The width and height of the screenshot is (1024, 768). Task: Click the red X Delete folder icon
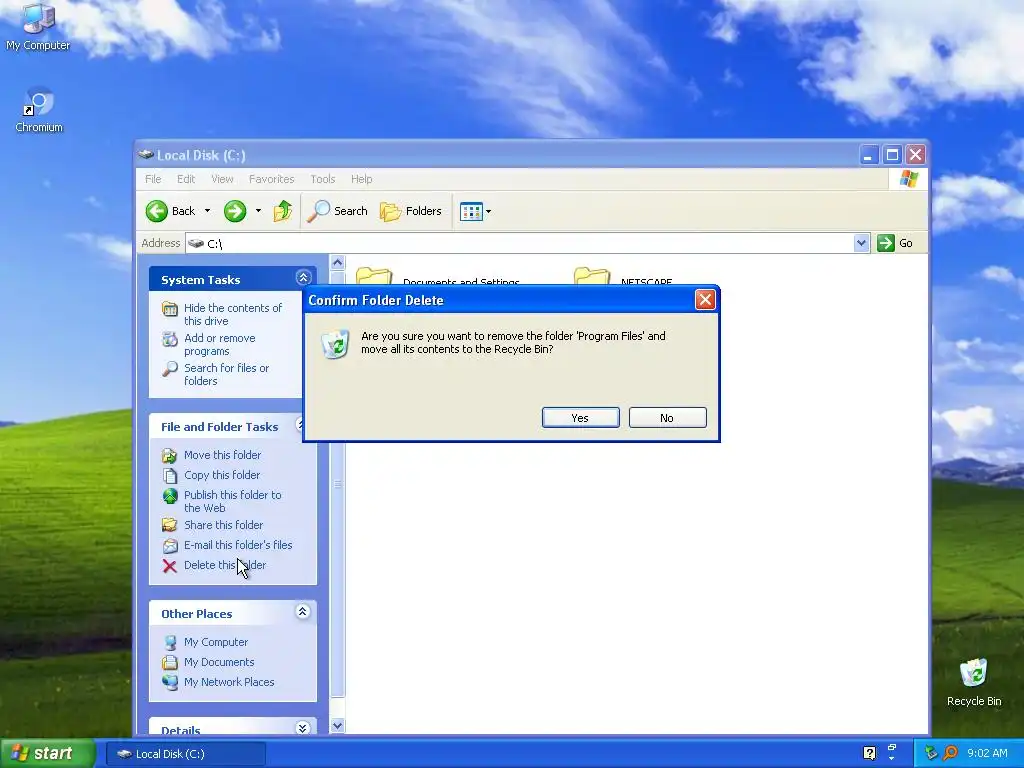point(170,566)
